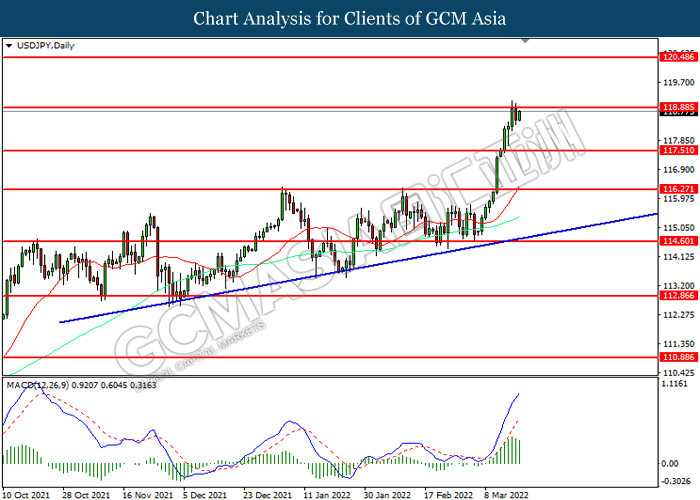
Task: Click the USDJPY,Daily symbol label
Action: (46, 46)
